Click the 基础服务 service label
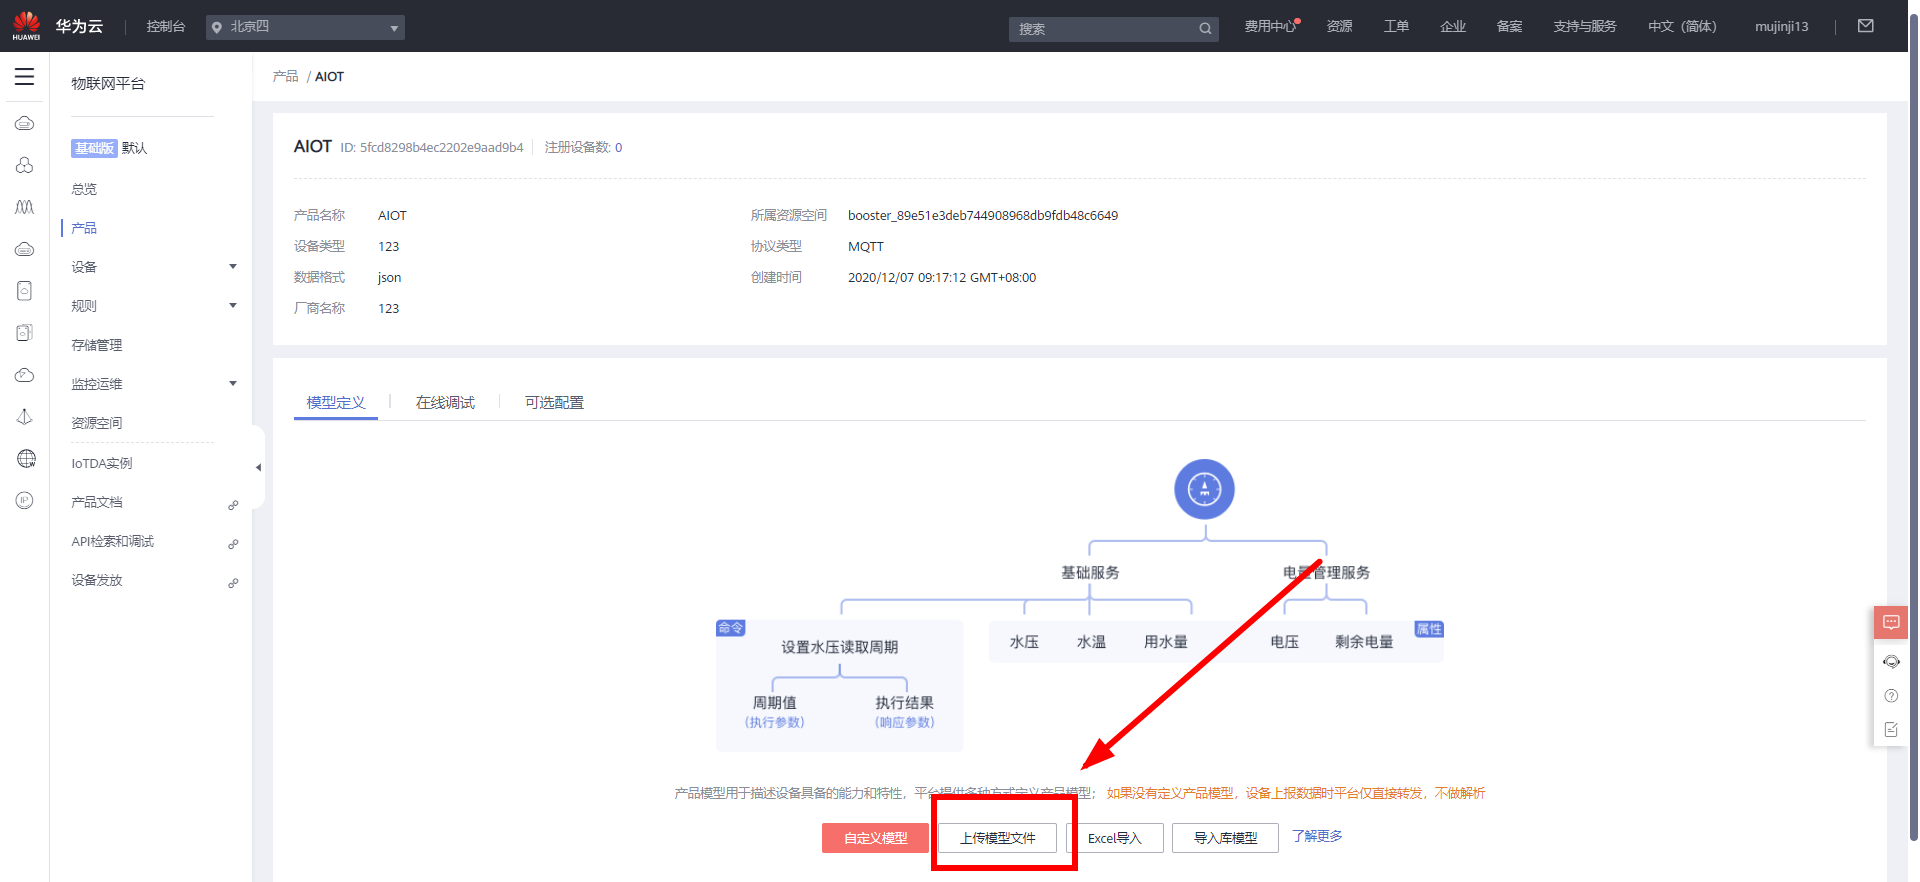The image size is (1920, 882). point(1090,573)
